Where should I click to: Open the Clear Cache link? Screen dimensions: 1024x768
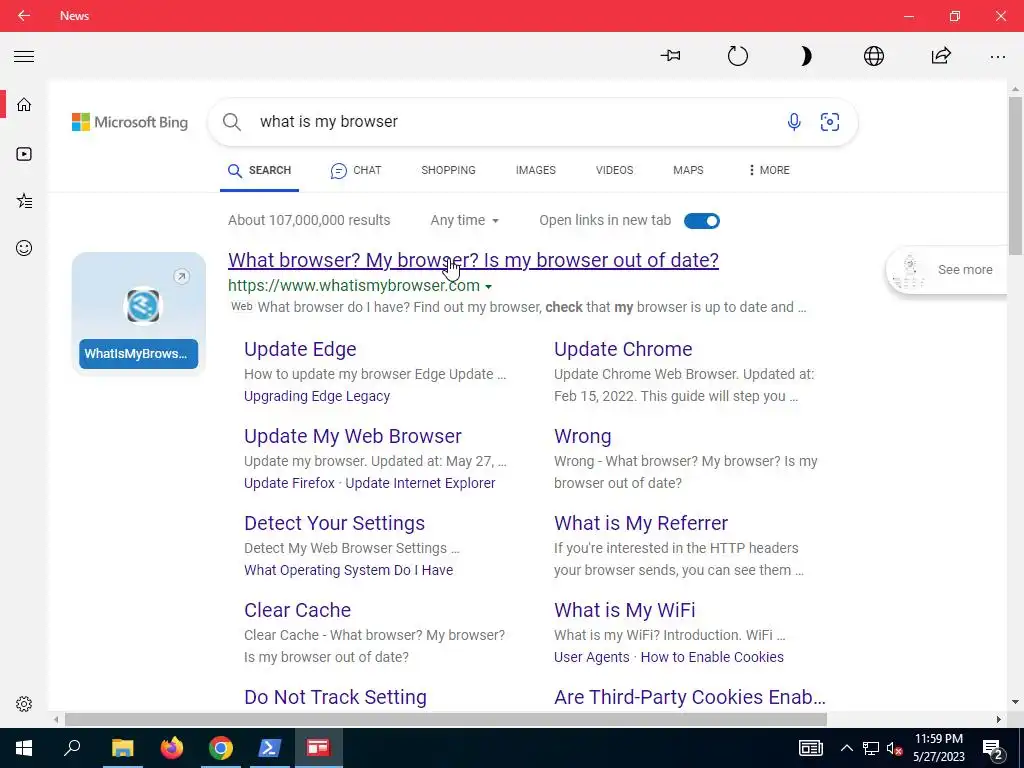tap(298, 610)
